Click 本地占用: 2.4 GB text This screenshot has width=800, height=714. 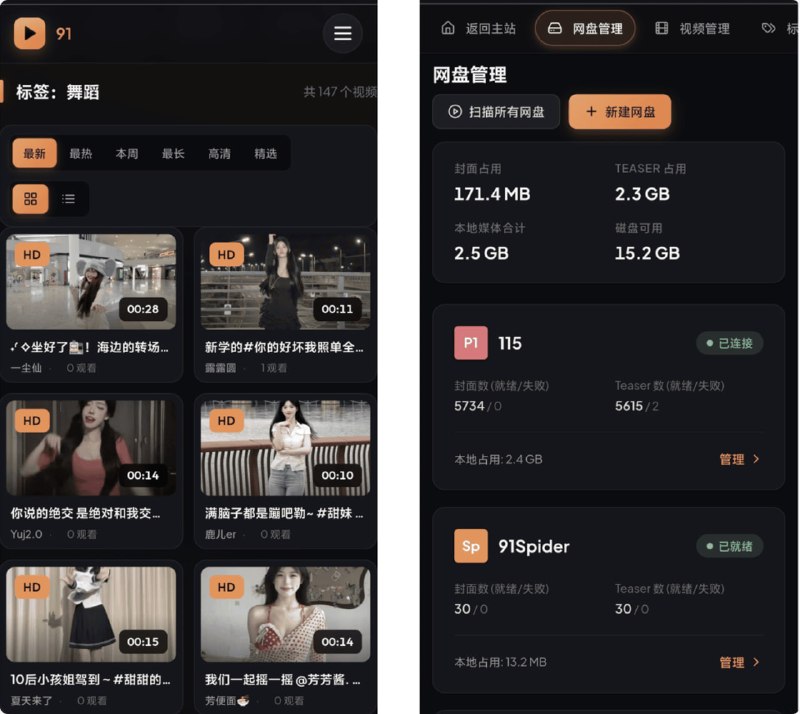tap(498, 459)
